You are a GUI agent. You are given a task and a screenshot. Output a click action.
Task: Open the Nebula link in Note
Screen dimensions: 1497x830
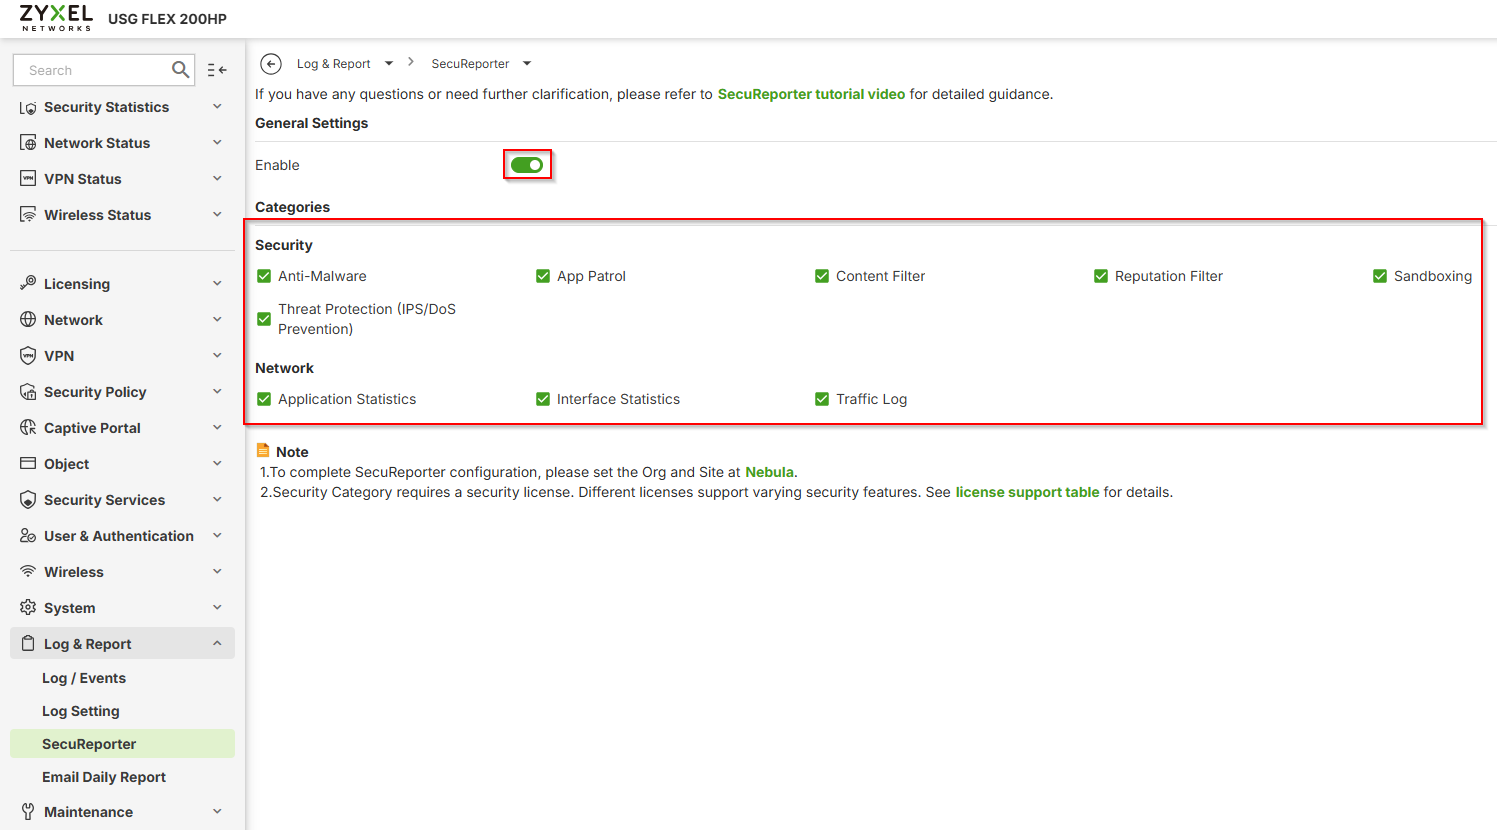pyautogui.click(x=769, y=472)
